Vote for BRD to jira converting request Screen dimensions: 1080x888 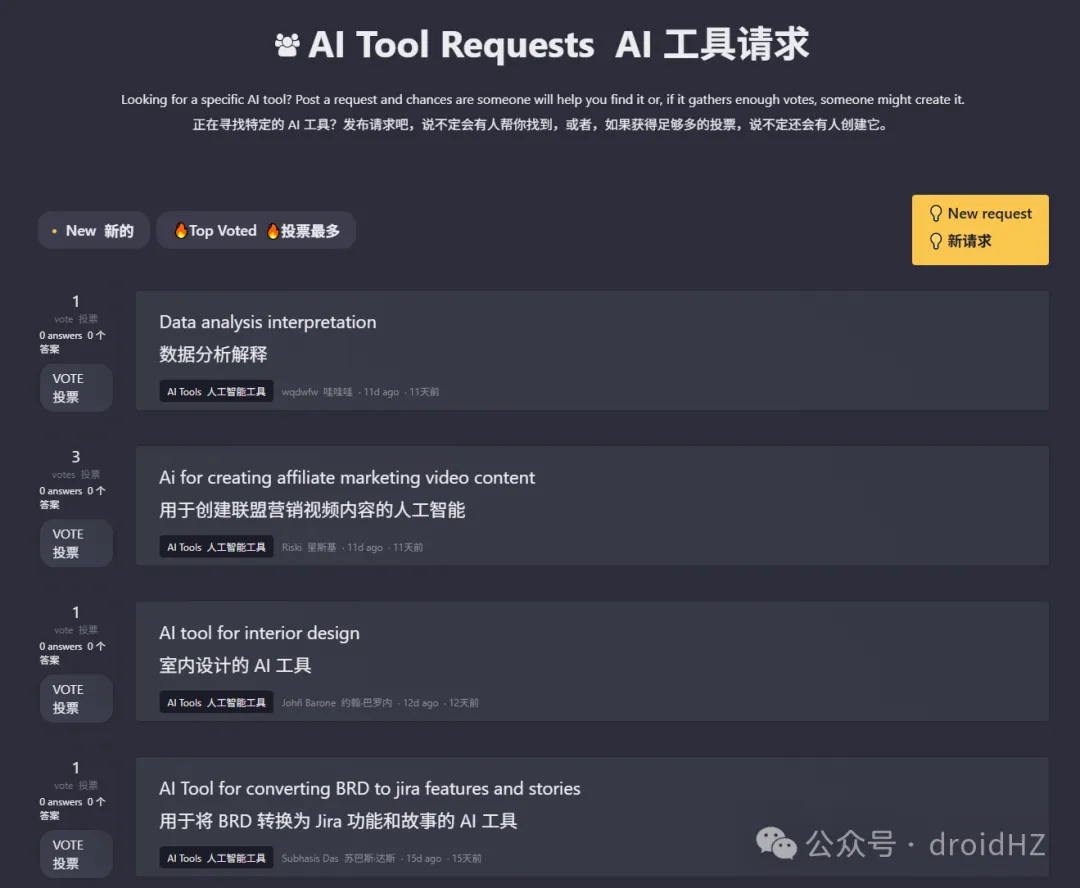[76, 854]
